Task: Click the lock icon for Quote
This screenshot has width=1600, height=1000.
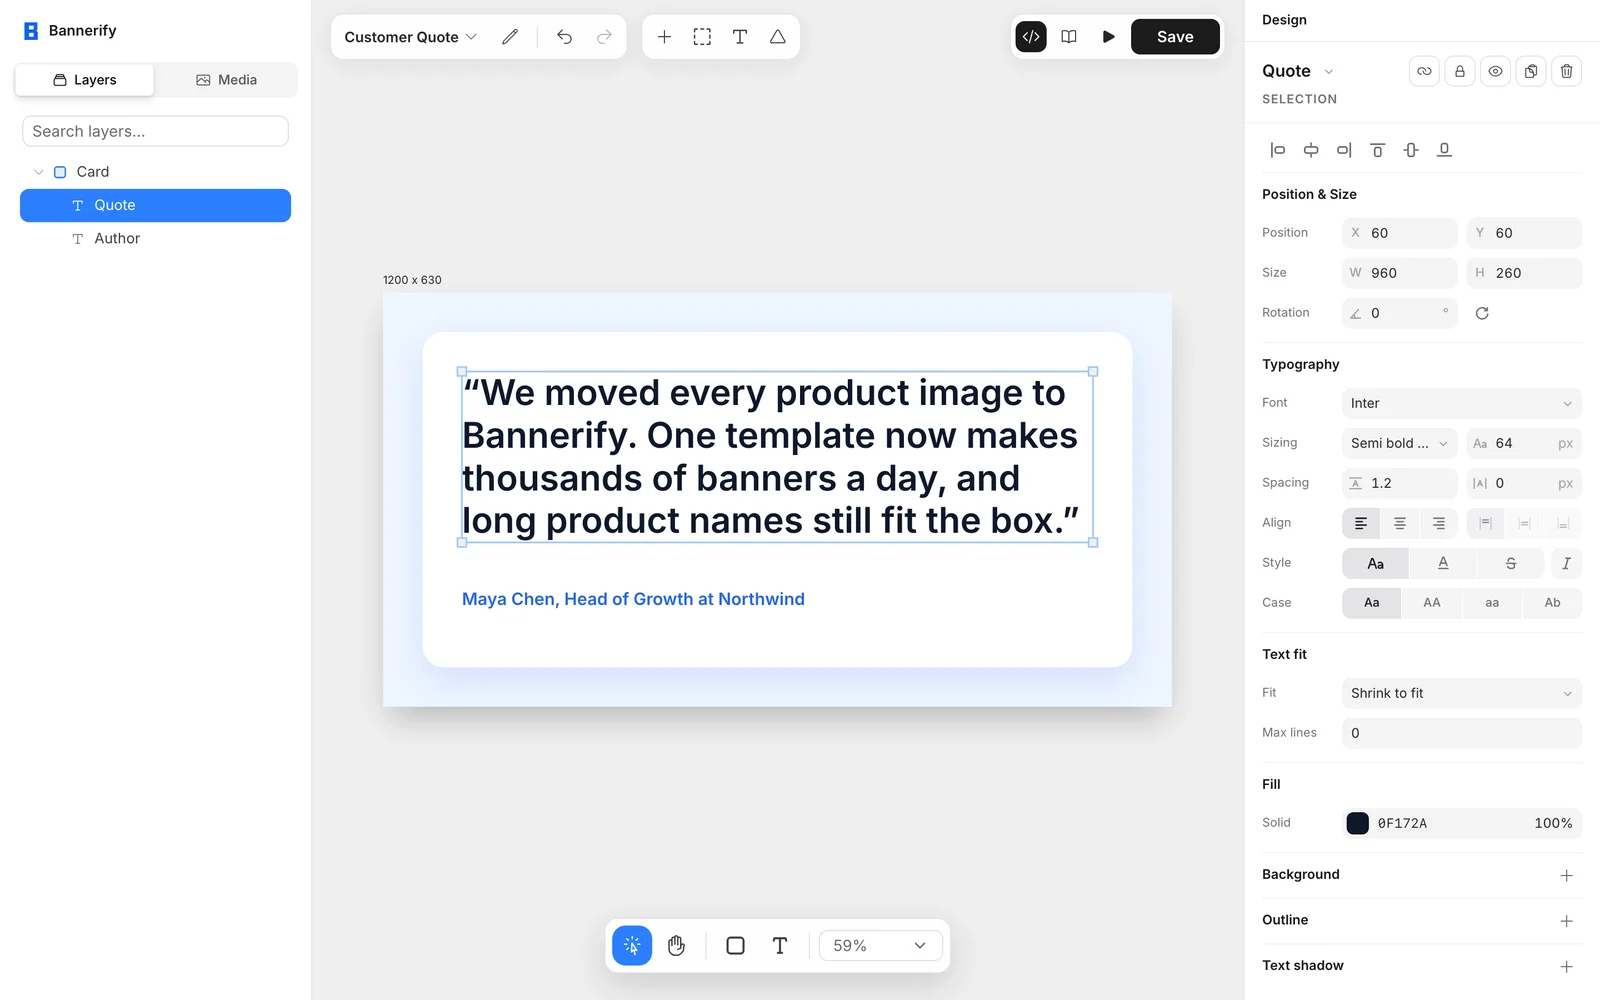Action: 1459,71
